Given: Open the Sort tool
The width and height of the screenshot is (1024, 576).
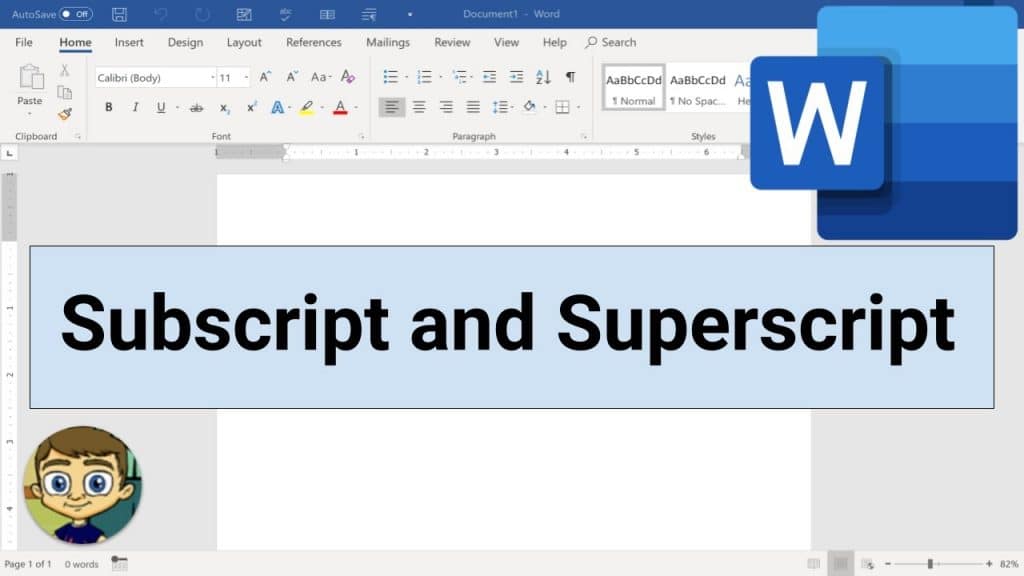Looking at the screenshot, I should pos(541,77).
